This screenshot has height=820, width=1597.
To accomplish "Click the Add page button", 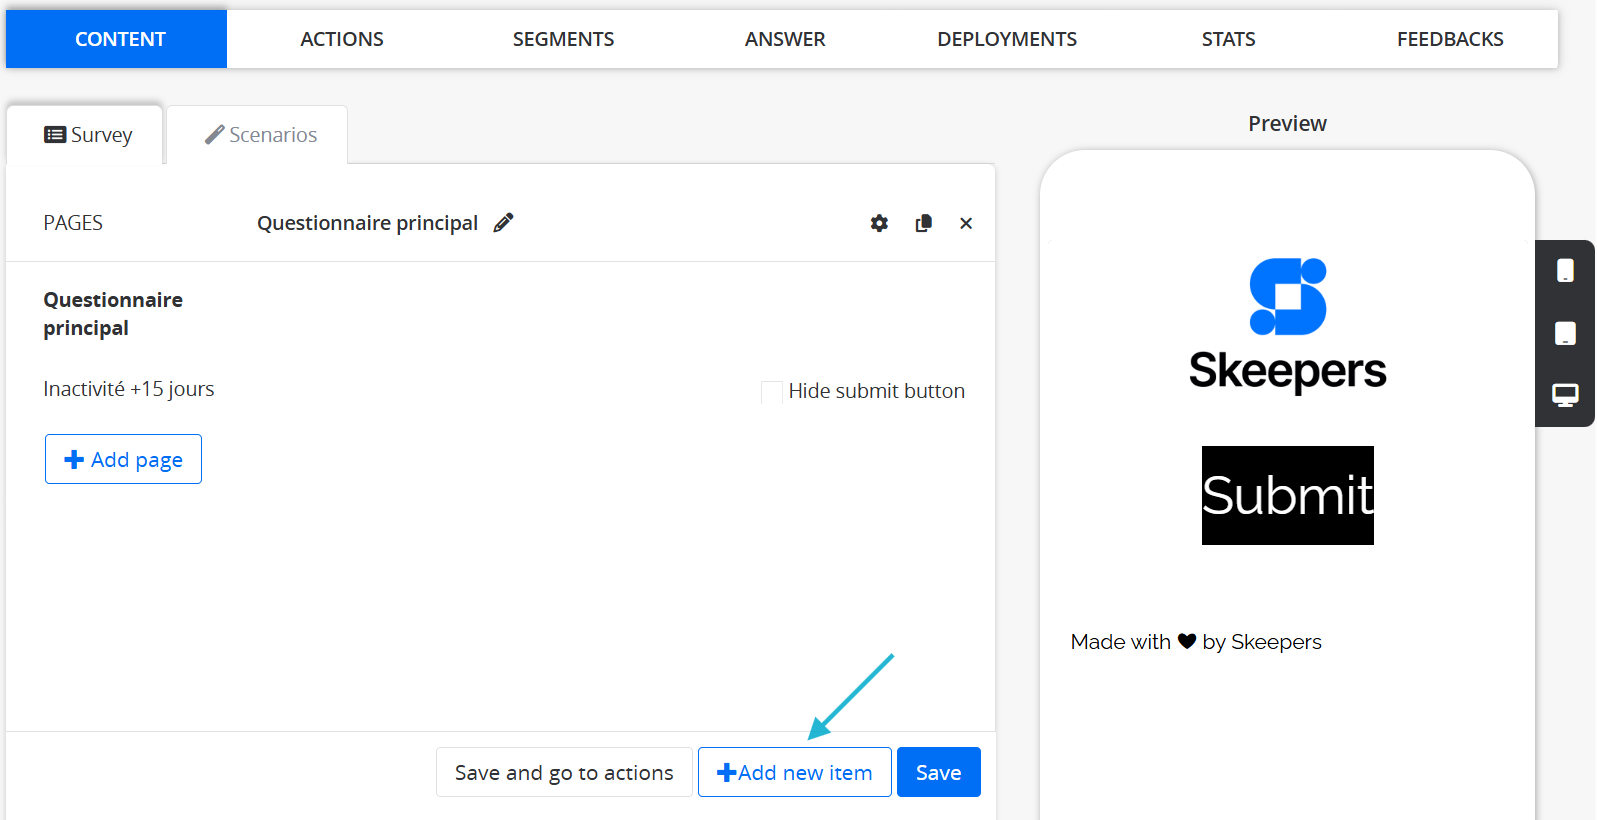I will (x=123, y=459).
